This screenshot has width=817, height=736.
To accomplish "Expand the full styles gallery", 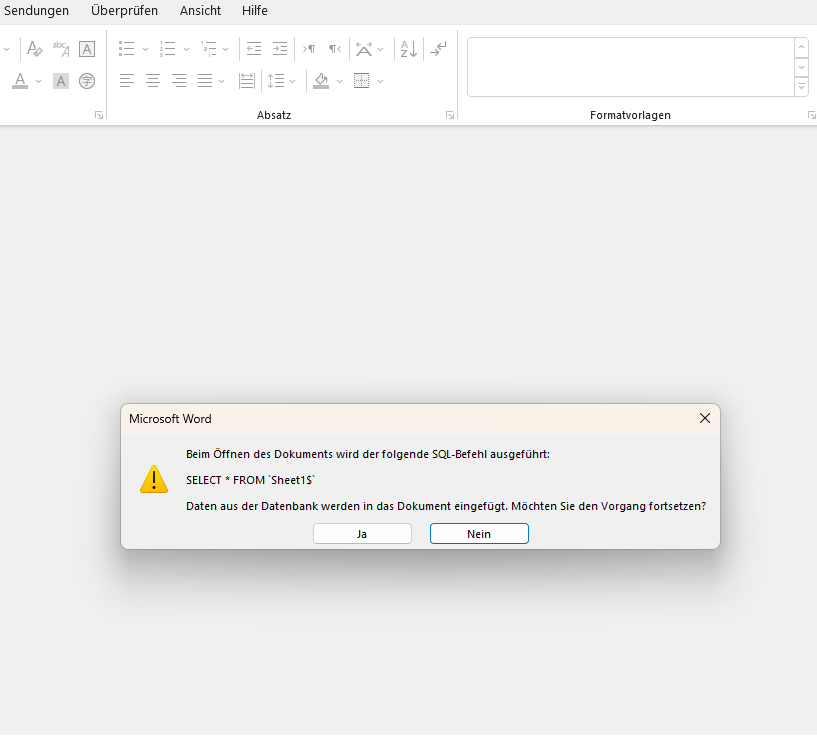I will click(801, 86).
